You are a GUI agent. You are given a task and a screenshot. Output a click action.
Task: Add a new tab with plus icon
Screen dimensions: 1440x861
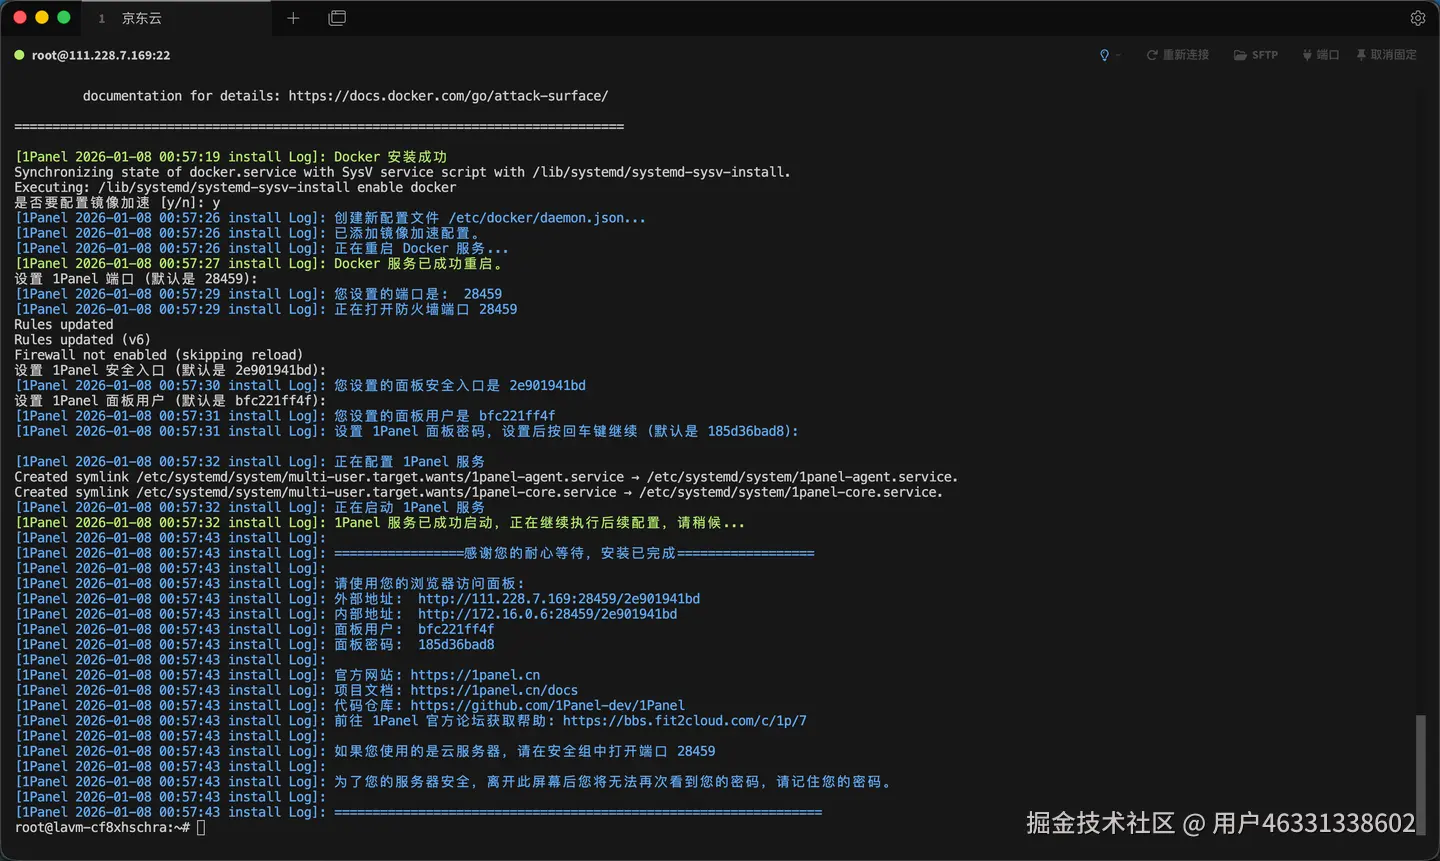(293, 18)
